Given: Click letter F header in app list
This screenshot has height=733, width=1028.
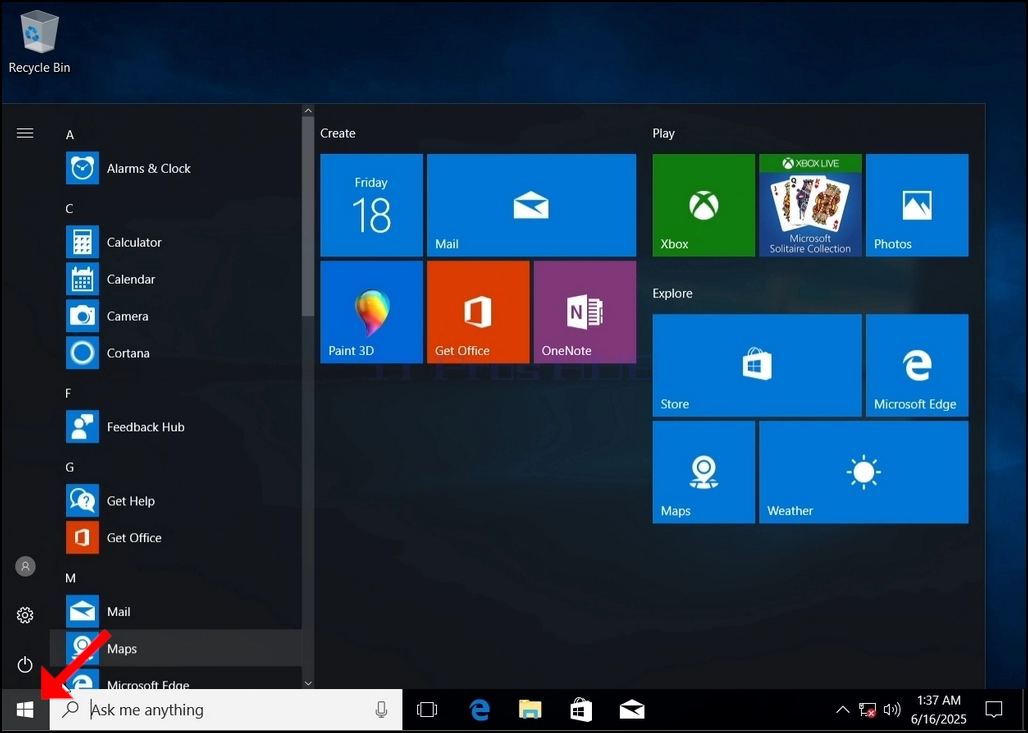Looking at the screenshot, I should pos(68,393).
